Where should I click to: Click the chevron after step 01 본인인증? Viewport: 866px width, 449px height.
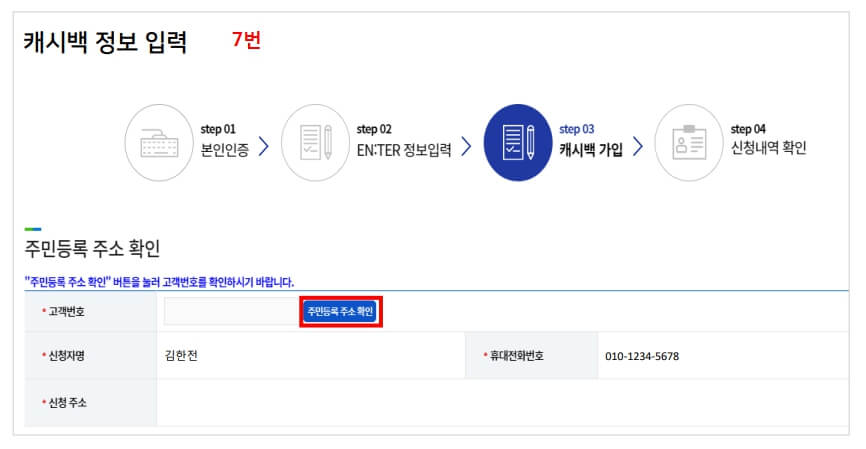coord(264,146)
